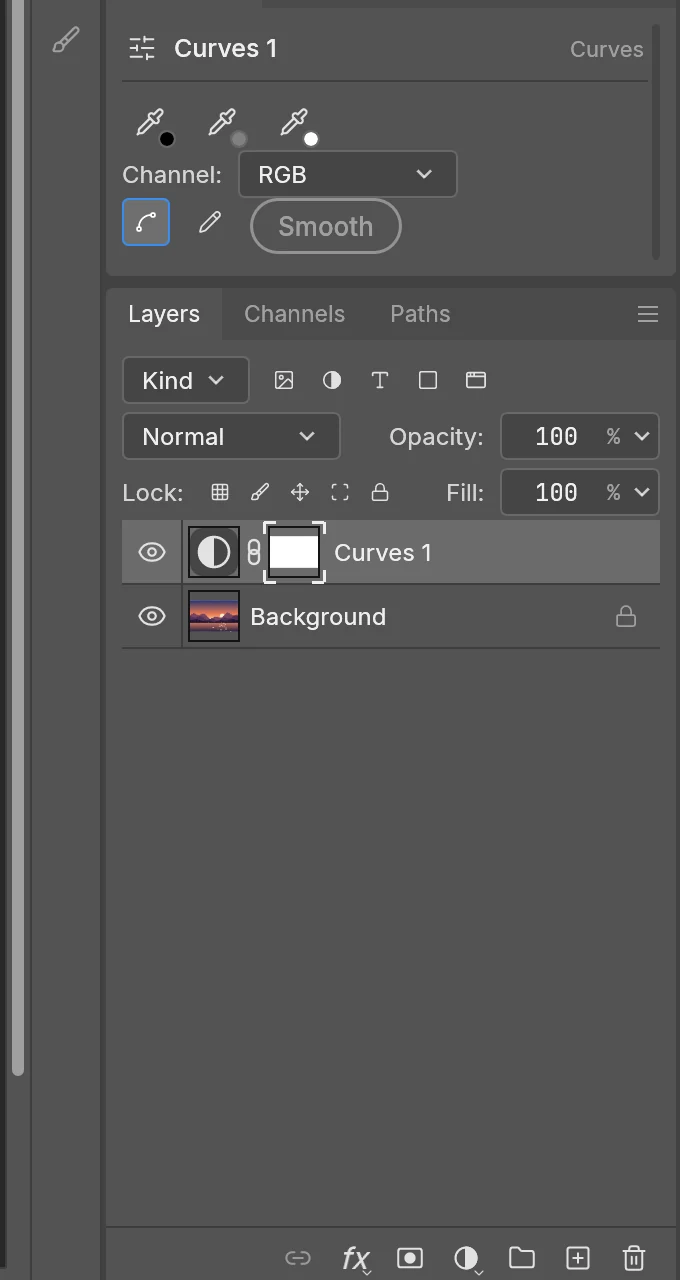The width and height of the screenshot is (680, 1280).
Task: Switch to the Channels tab
Action: coord(294,314)
